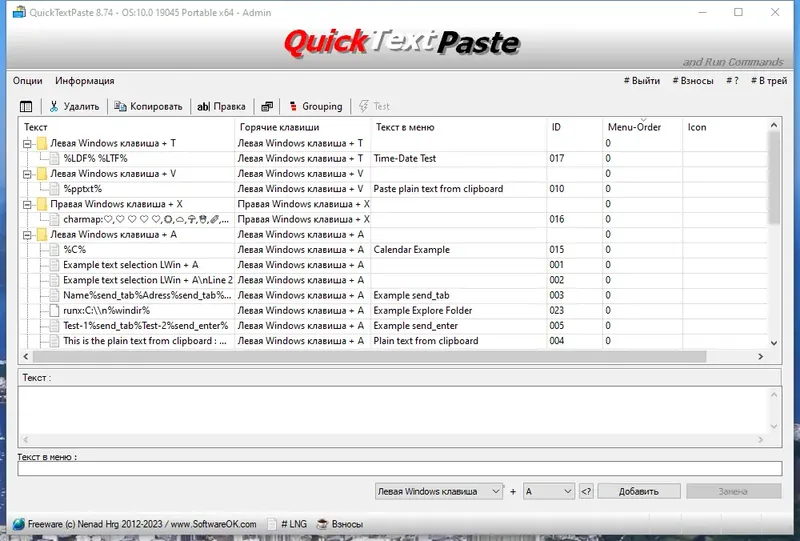Open the Grouping toolbar option

coord(315,106)
